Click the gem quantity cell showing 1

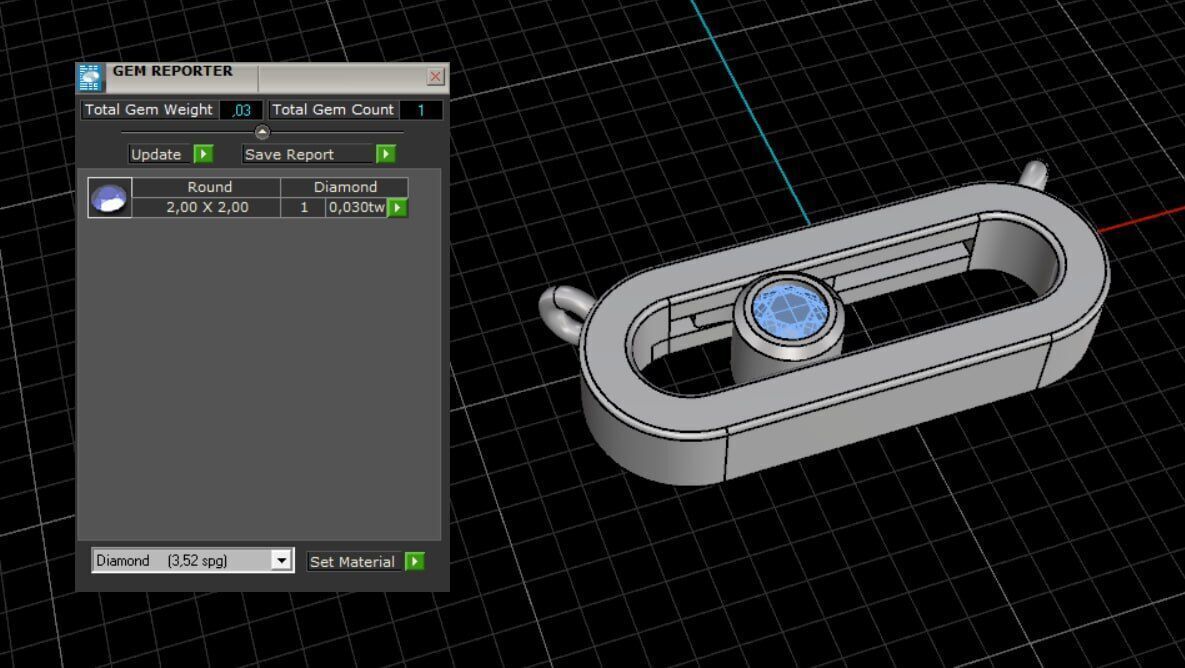coord(304,207)
